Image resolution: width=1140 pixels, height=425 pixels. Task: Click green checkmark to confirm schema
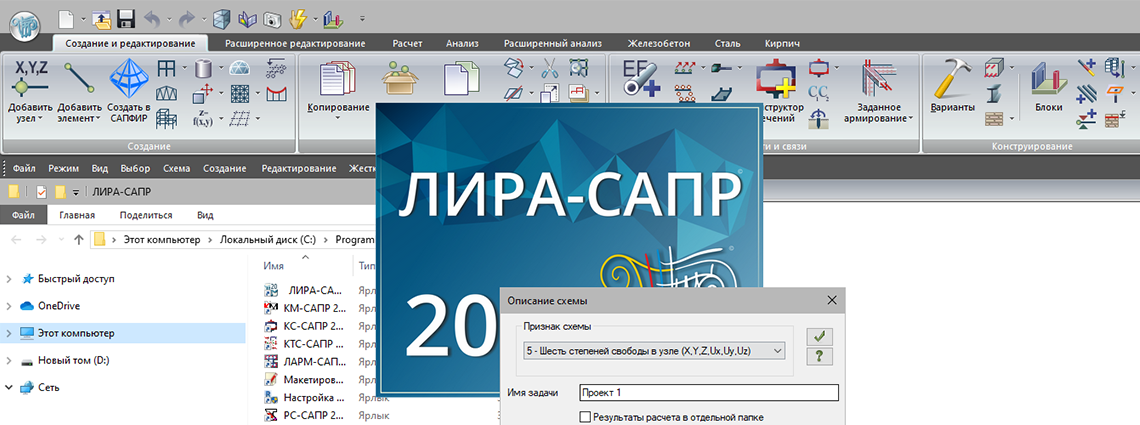[820, 337]
